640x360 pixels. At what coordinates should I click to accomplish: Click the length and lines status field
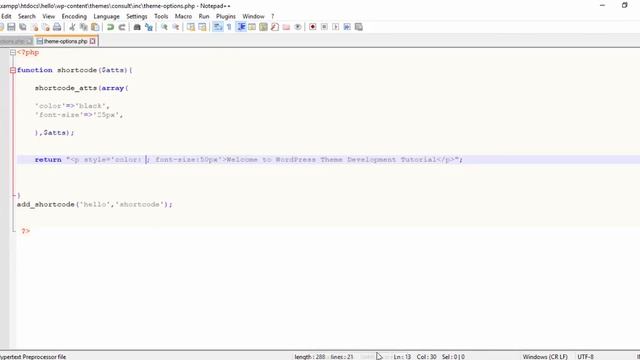click(324, 357)
